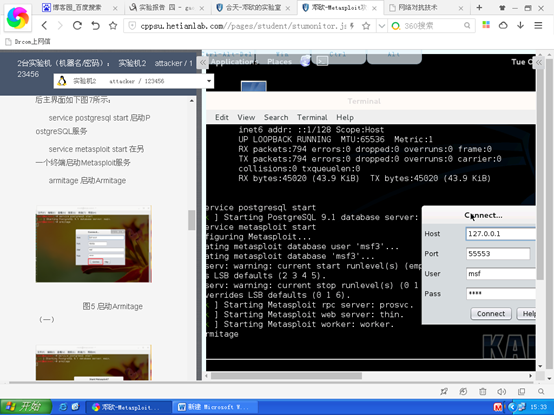The height and width of the screenshot is (415, 554).
Task: Click the instructions panel scroll-up arrow
Action: pos(192,101)
